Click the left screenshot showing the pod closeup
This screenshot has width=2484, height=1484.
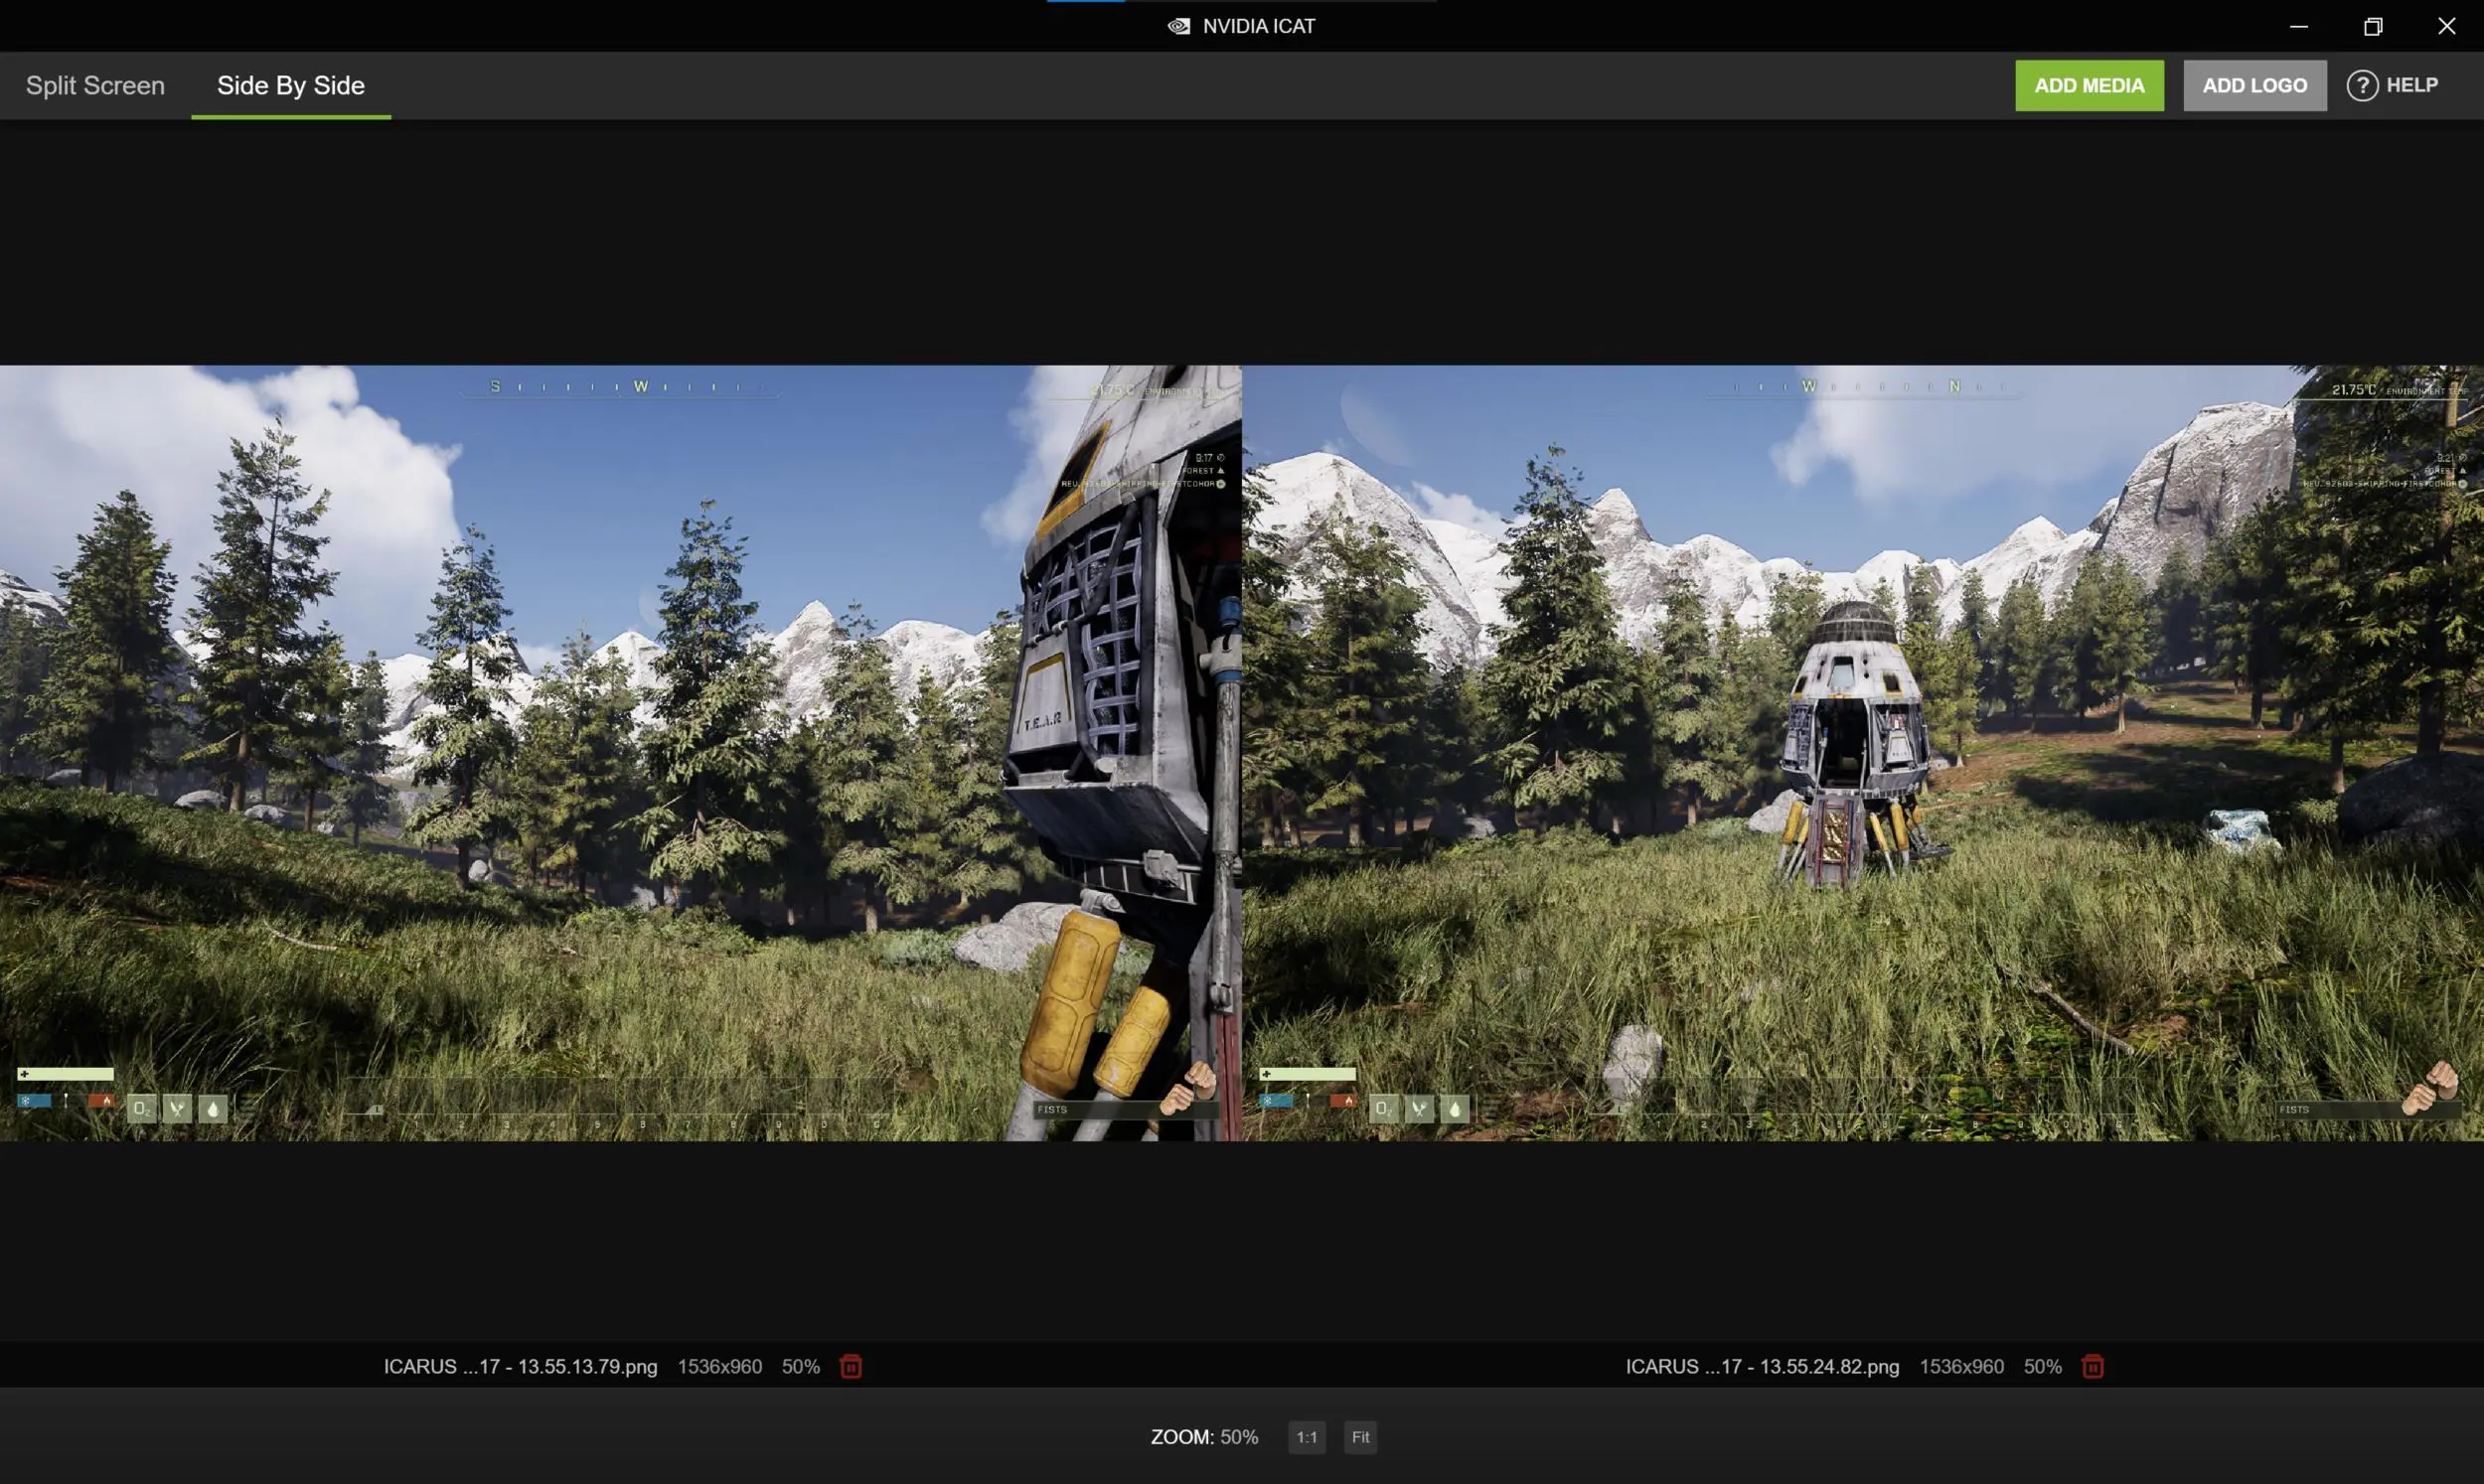click(x=620, y=753)
